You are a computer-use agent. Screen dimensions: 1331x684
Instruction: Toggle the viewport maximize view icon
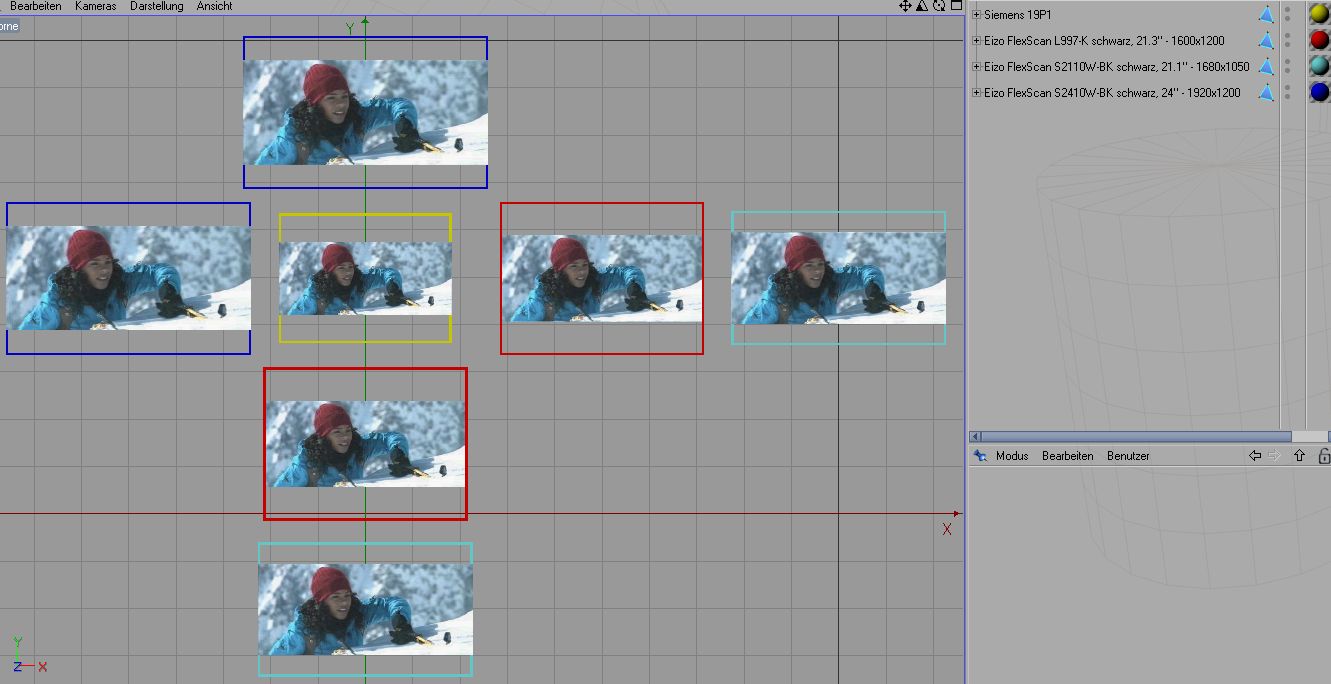(956, 6)
